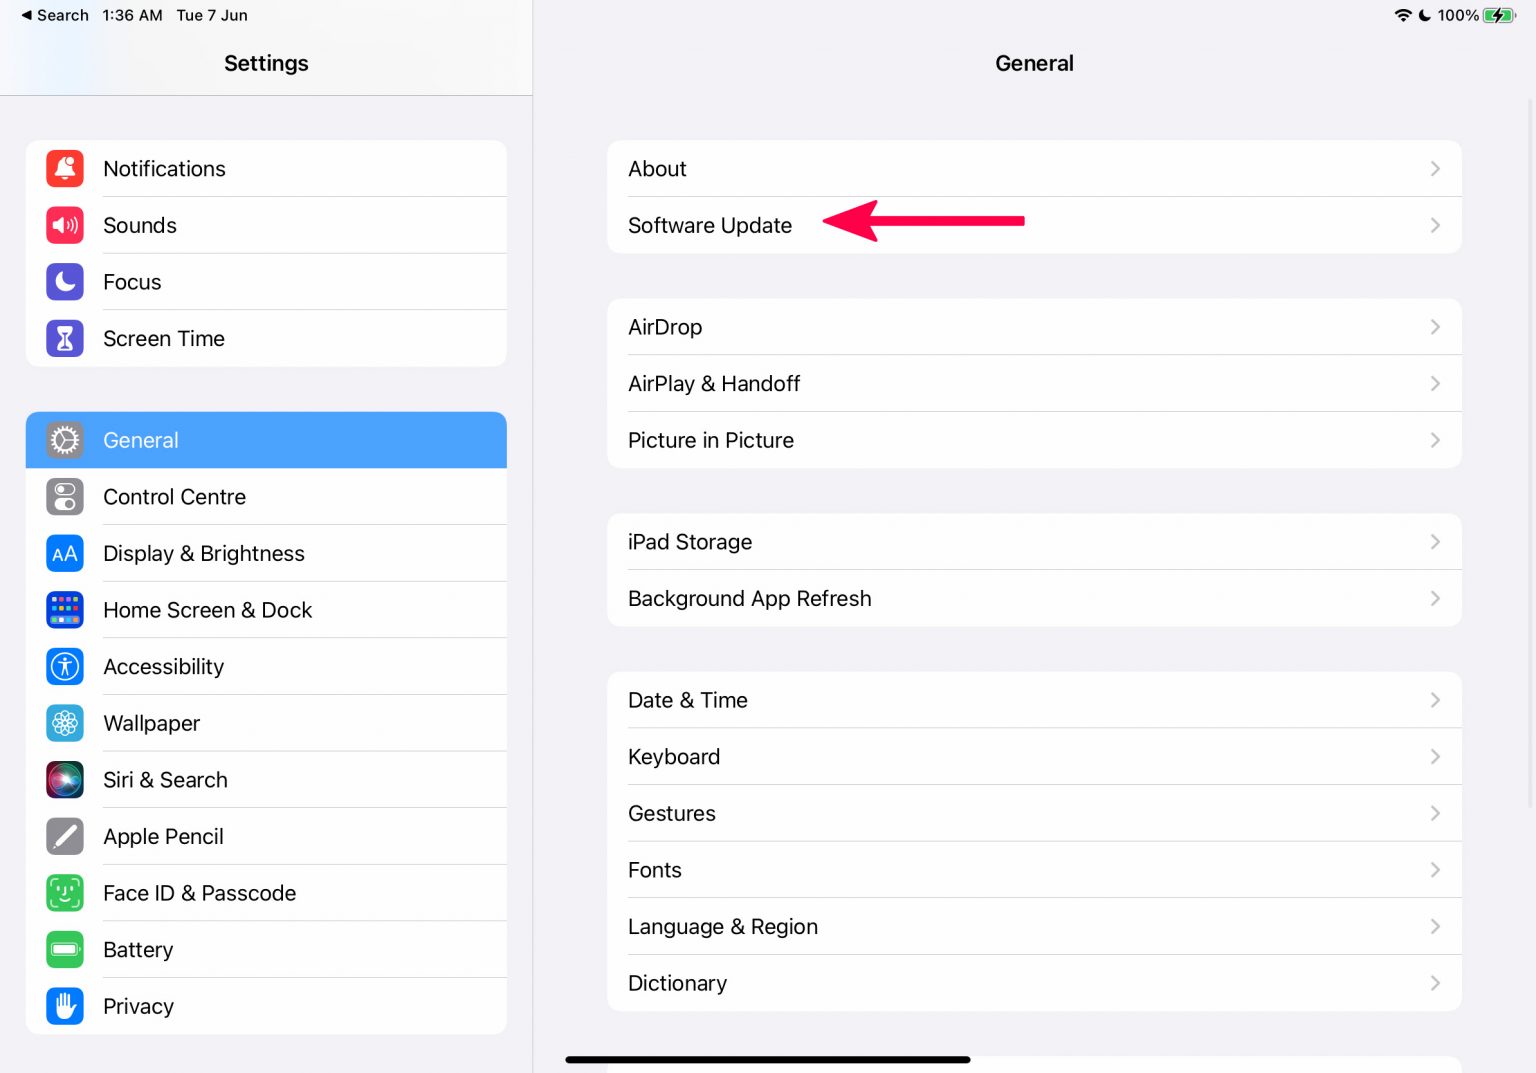
Task: Select the Sounds speaker icon
Action: coord(64,225)
